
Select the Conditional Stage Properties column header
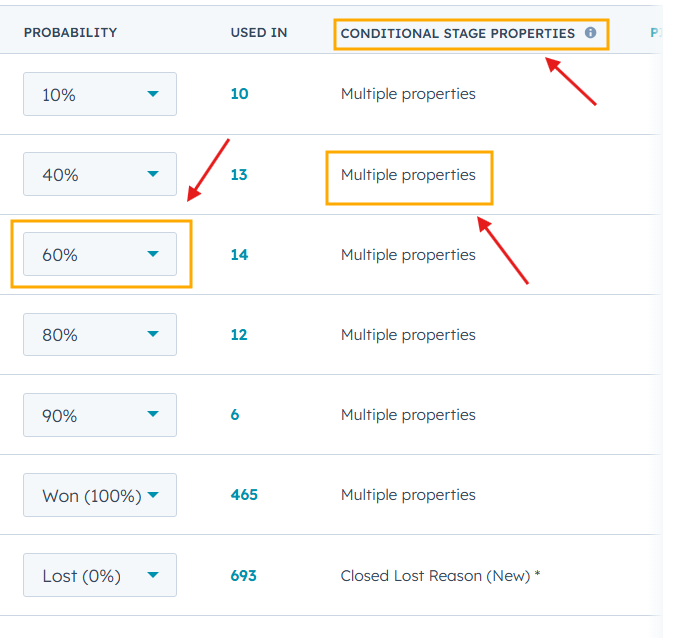(x=457, y=33)
